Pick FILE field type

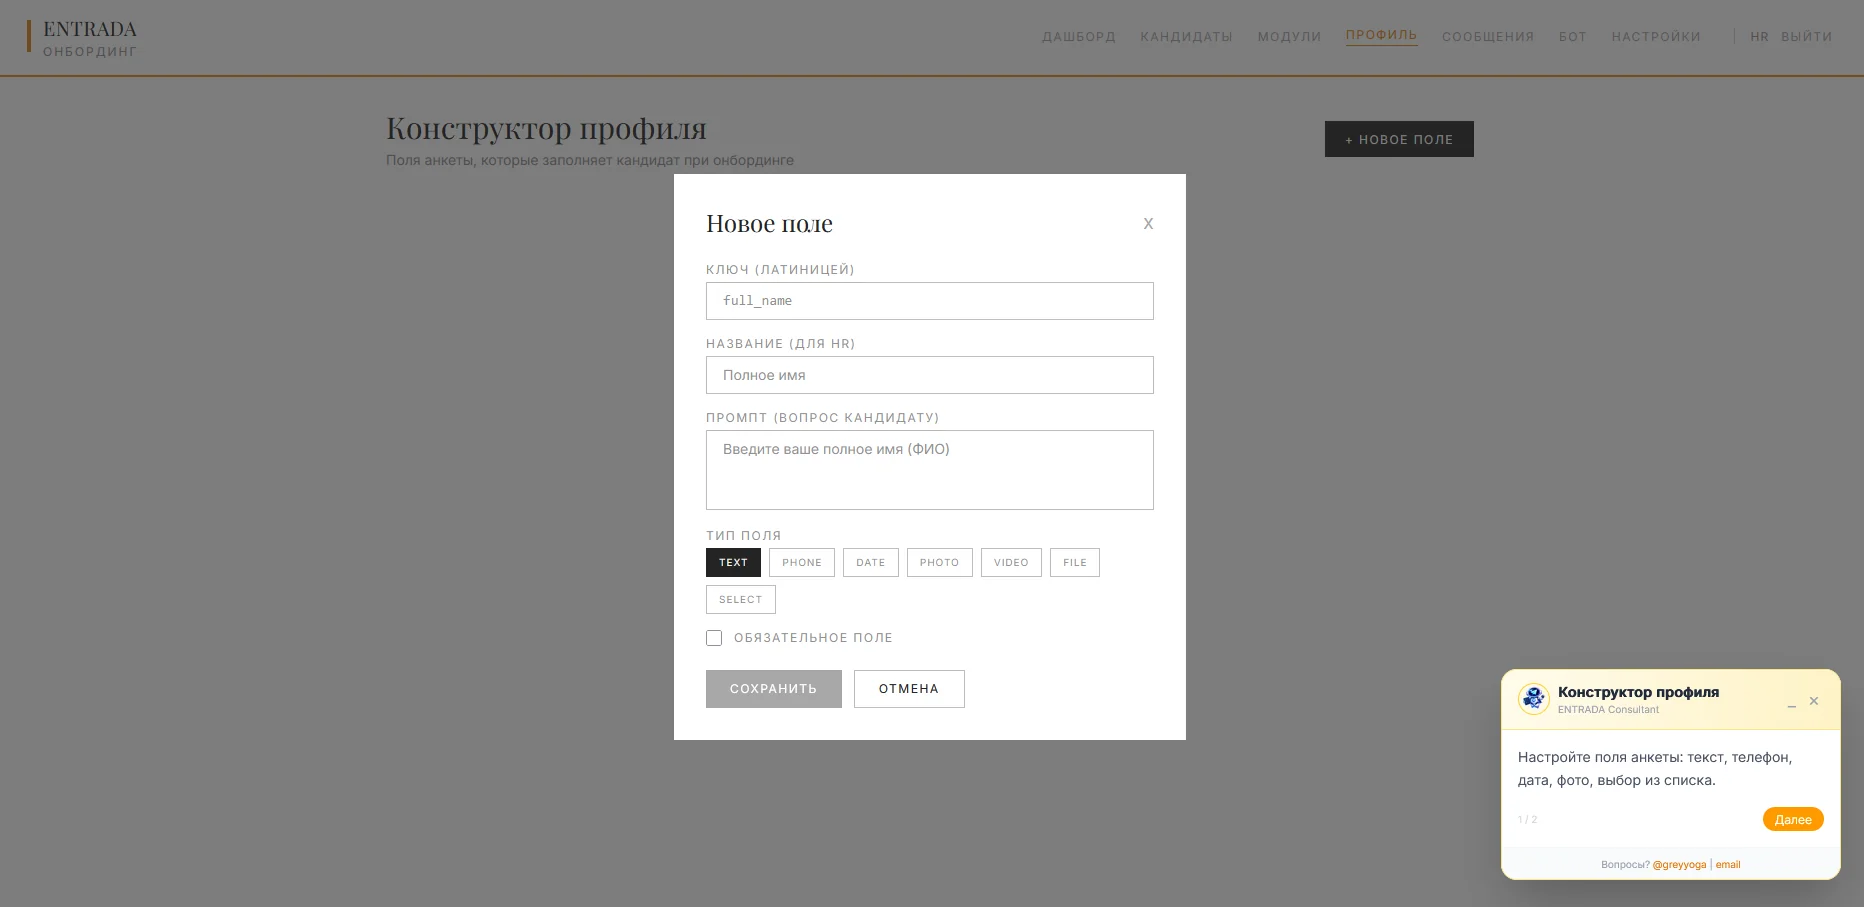[1075, 563]
